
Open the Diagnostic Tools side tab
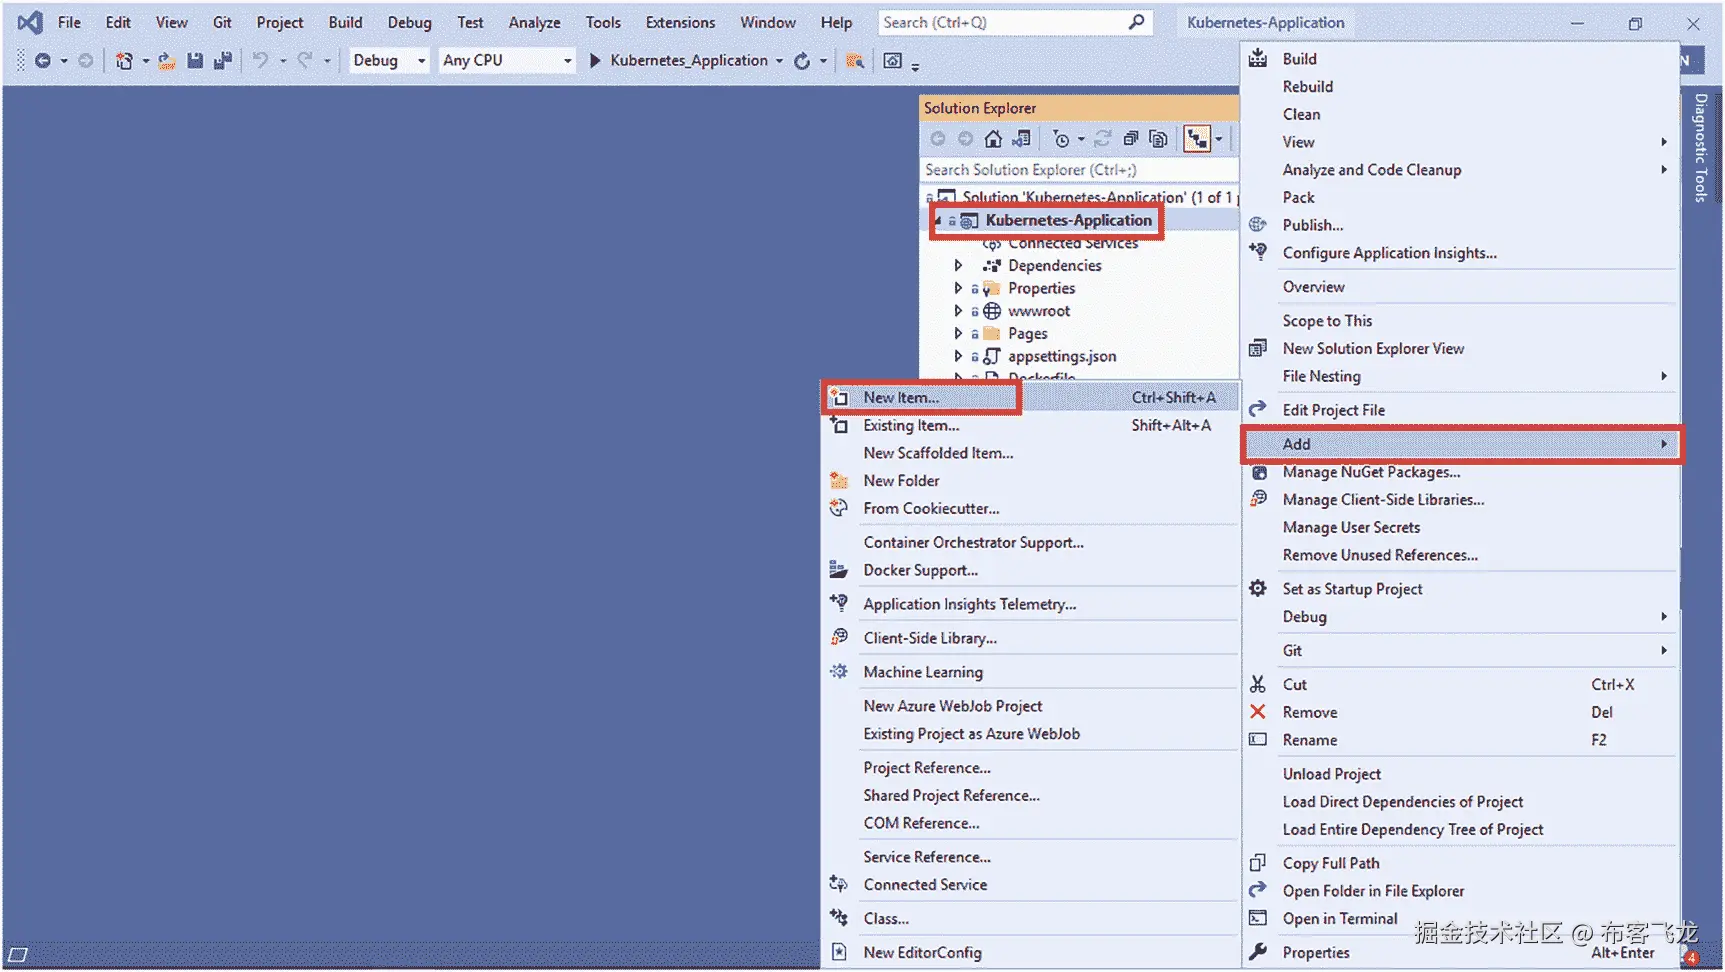(1701, 148)
